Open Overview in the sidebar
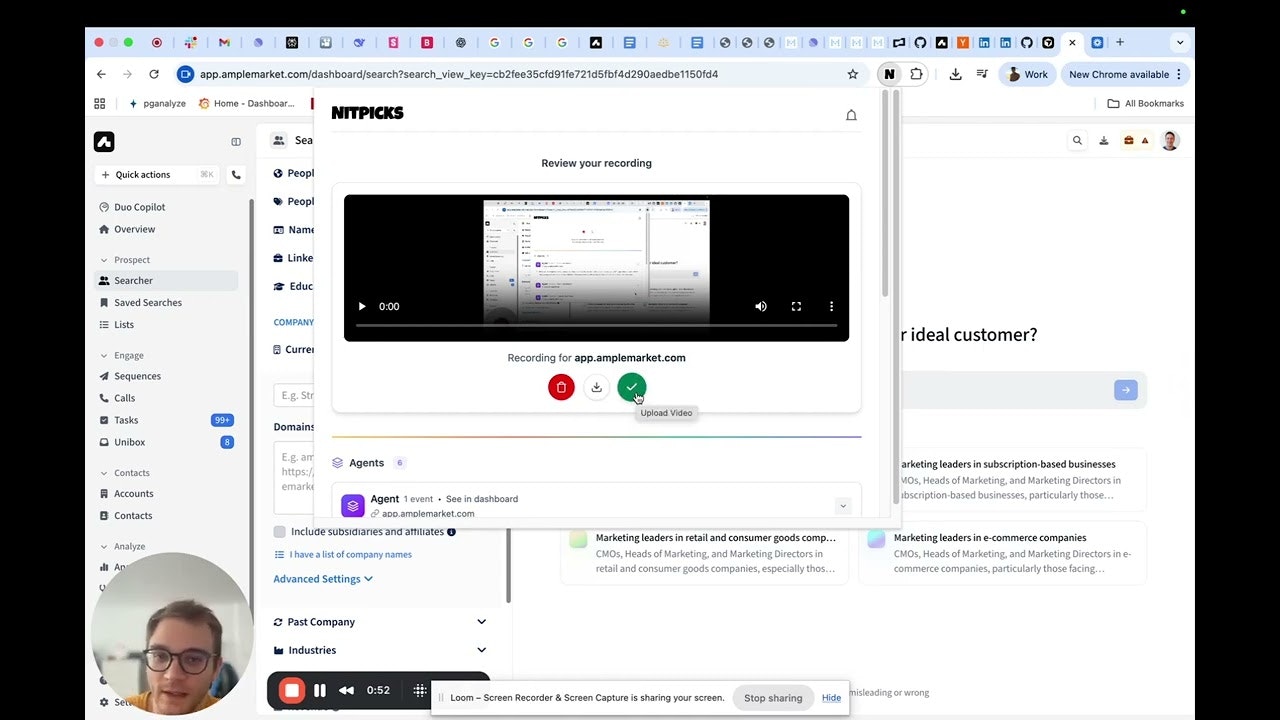The height and width of the screenshot is (720, 1280). (x=135, y=229)
